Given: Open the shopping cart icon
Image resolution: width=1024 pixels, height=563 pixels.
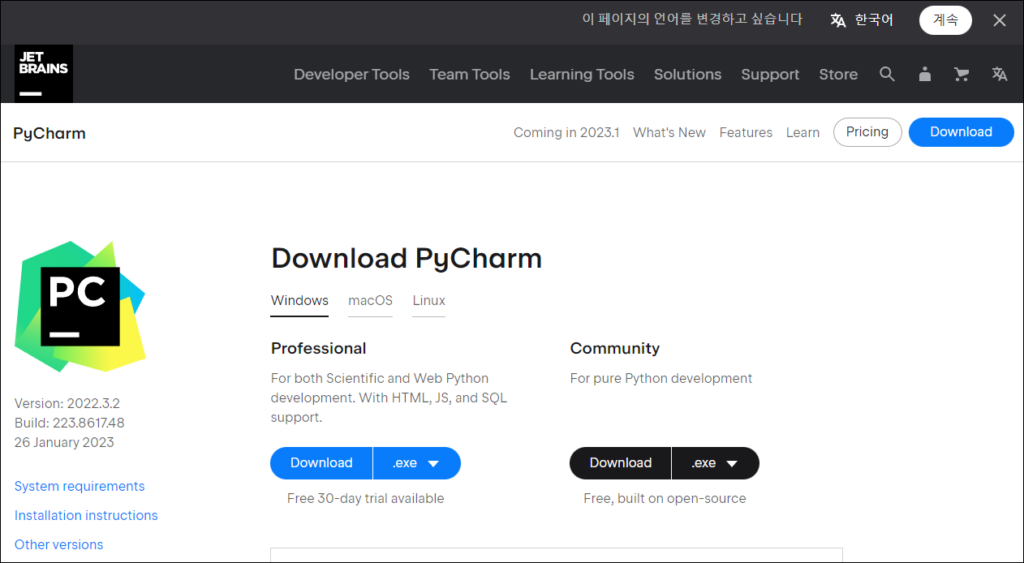Looking at the screenshot, I should pyautogui.click(x=961, y=74).
